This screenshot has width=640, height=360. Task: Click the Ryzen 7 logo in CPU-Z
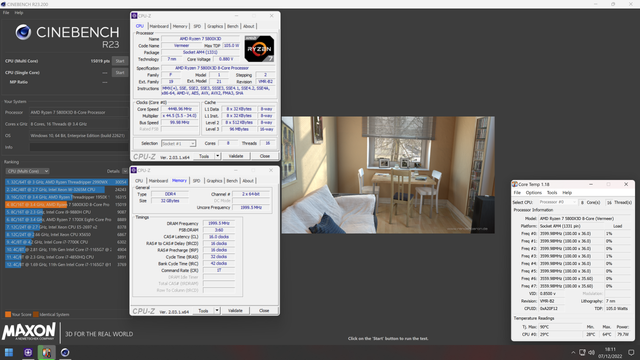tap(259, 49)
